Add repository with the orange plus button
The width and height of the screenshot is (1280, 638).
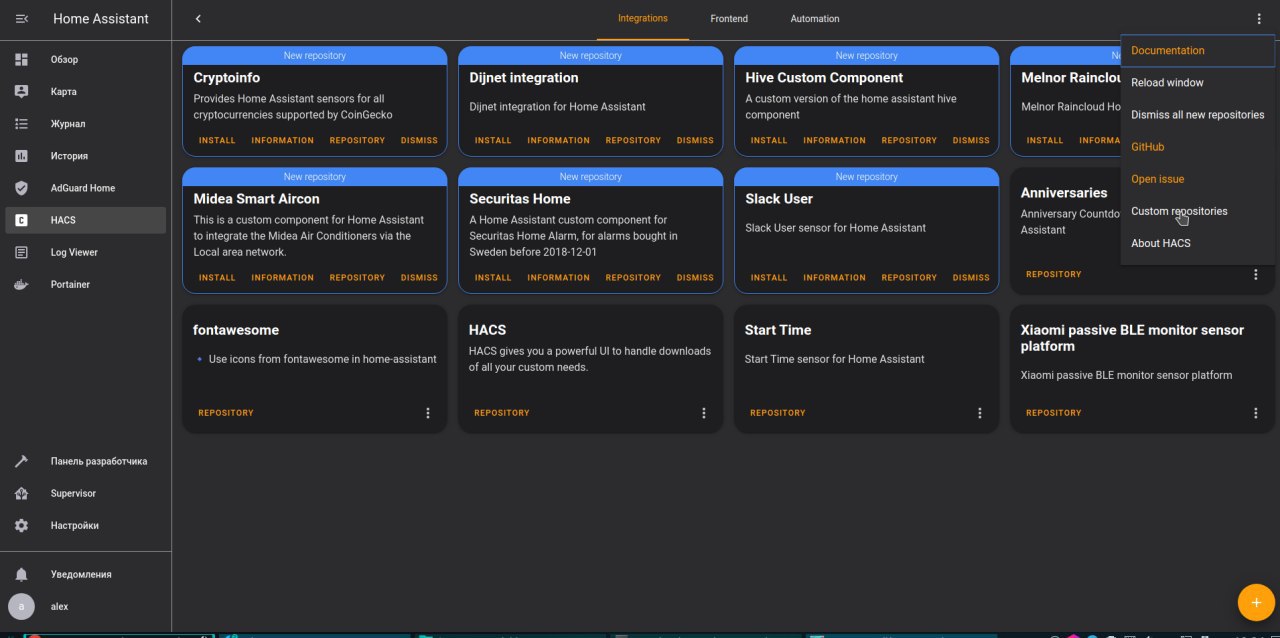[x=1256, y=602]
